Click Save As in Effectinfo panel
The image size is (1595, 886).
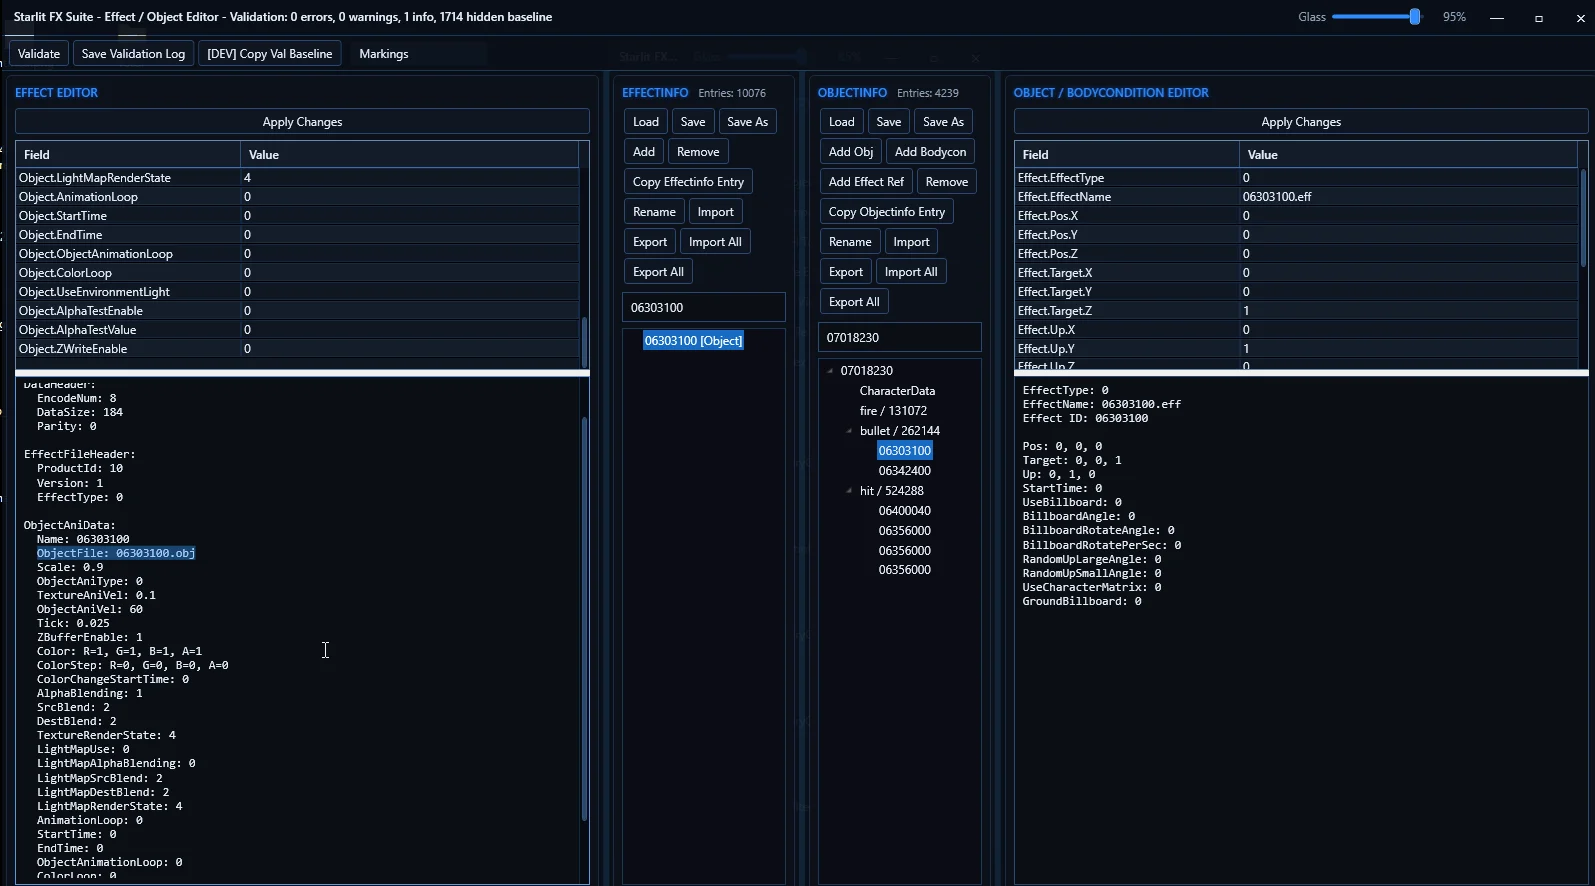[748, 122]
